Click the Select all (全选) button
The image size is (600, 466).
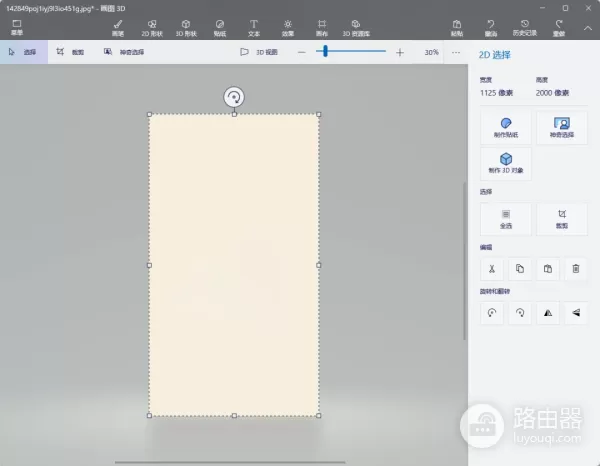point(506,218)
